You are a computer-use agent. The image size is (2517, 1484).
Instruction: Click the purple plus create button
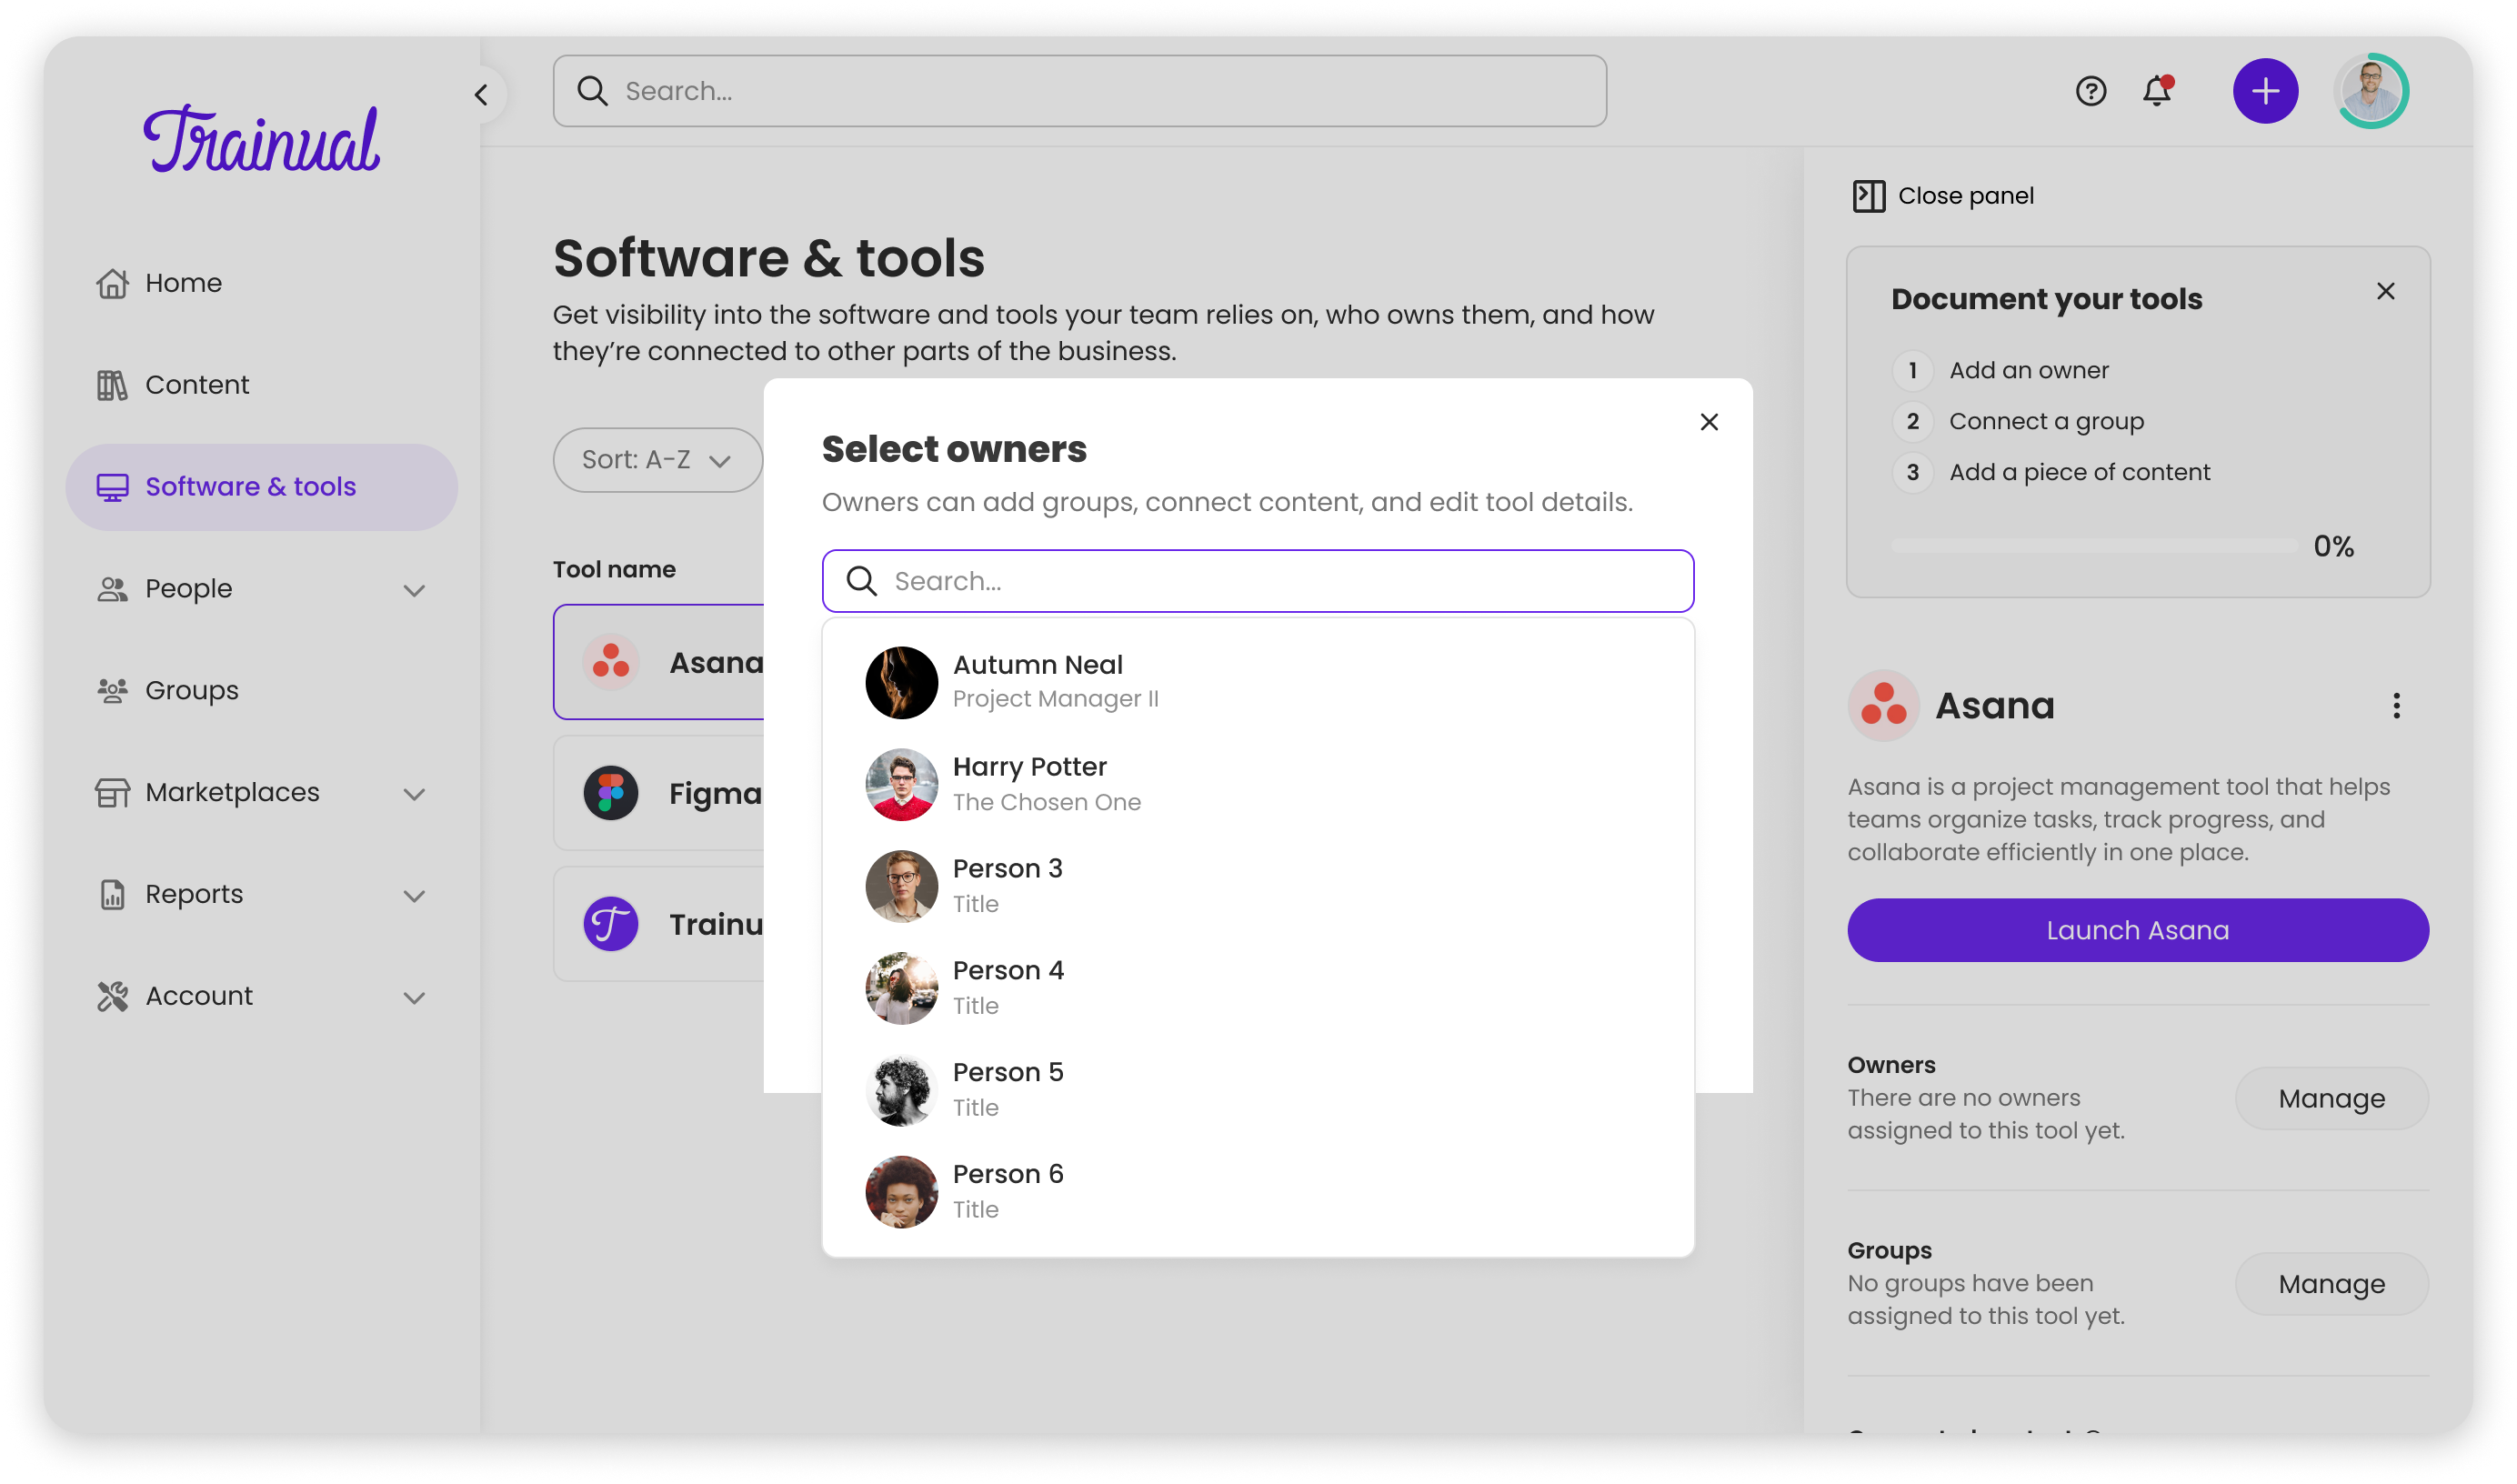click(2265, 91)
